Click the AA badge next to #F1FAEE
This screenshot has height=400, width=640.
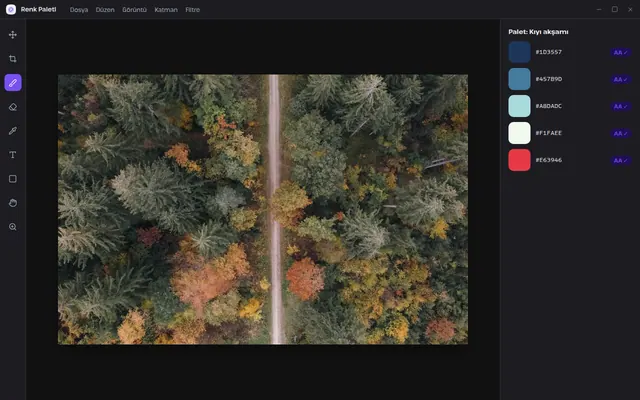pyautogui.click(x=620, y=133)
